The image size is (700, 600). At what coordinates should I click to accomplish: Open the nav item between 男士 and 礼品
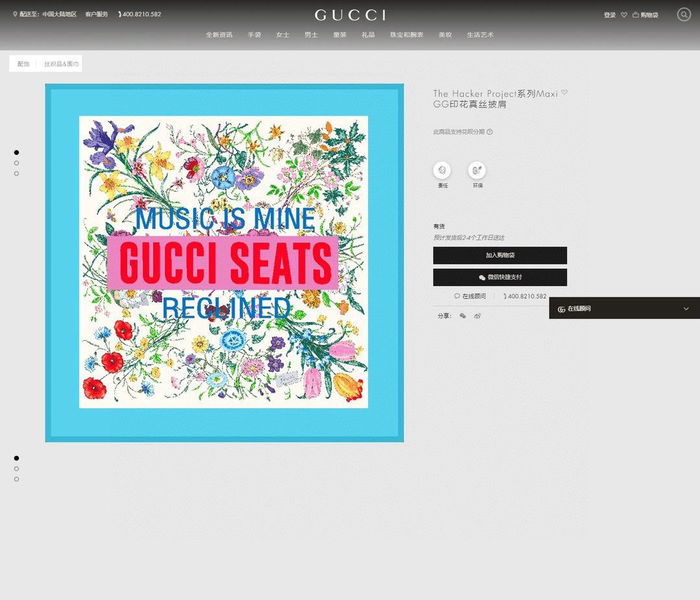pos(339,34)
